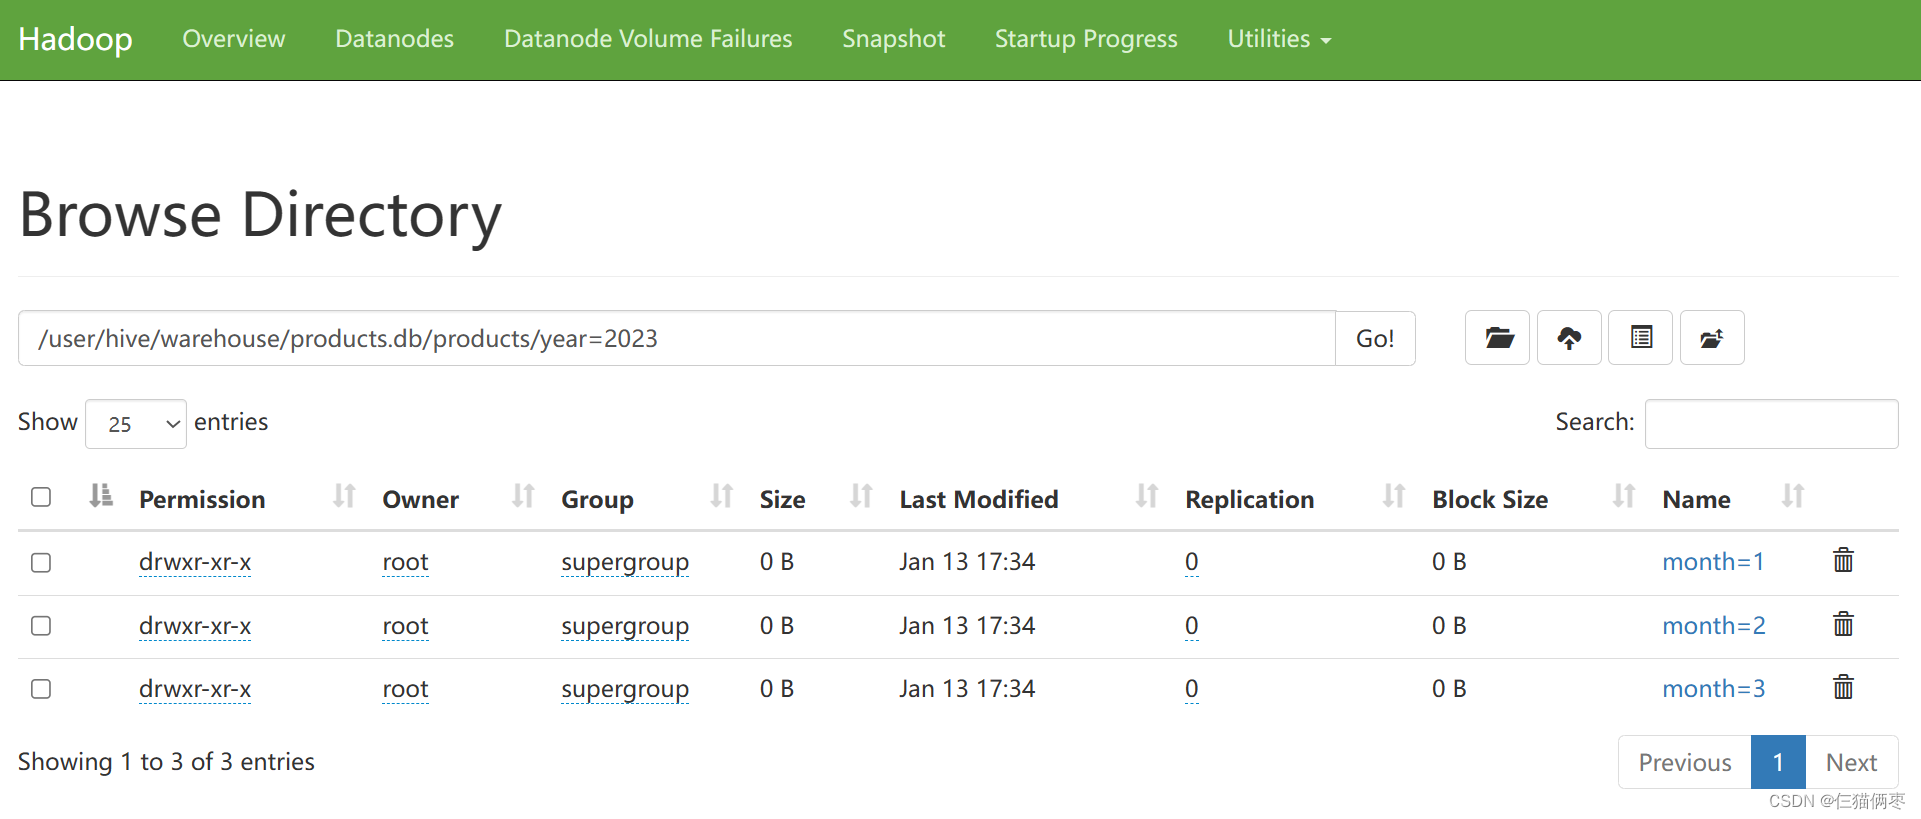This screenshot has width=1921, height=819.
Task: Click supergroup in month=1 row
Action: pos(625,563)
